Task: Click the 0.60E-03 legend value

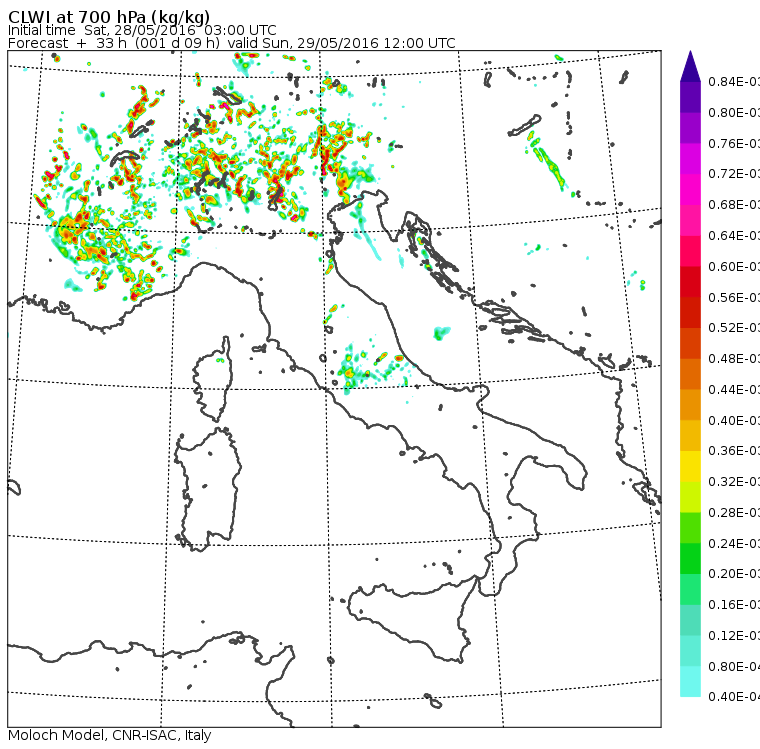Action: pyautogui.click(x=733, y=266)
